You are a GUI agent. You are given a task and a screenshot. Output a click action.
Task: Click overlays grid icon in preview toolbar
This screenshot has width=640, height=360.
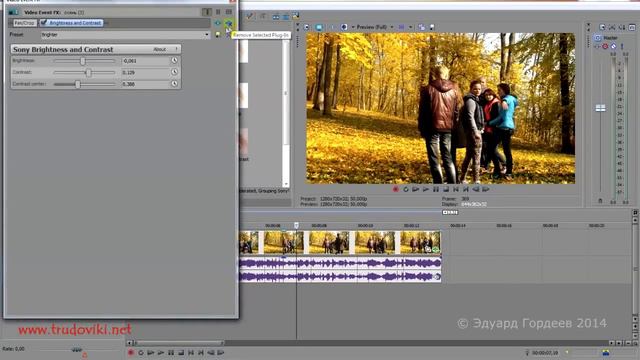(x=402, y=27)
